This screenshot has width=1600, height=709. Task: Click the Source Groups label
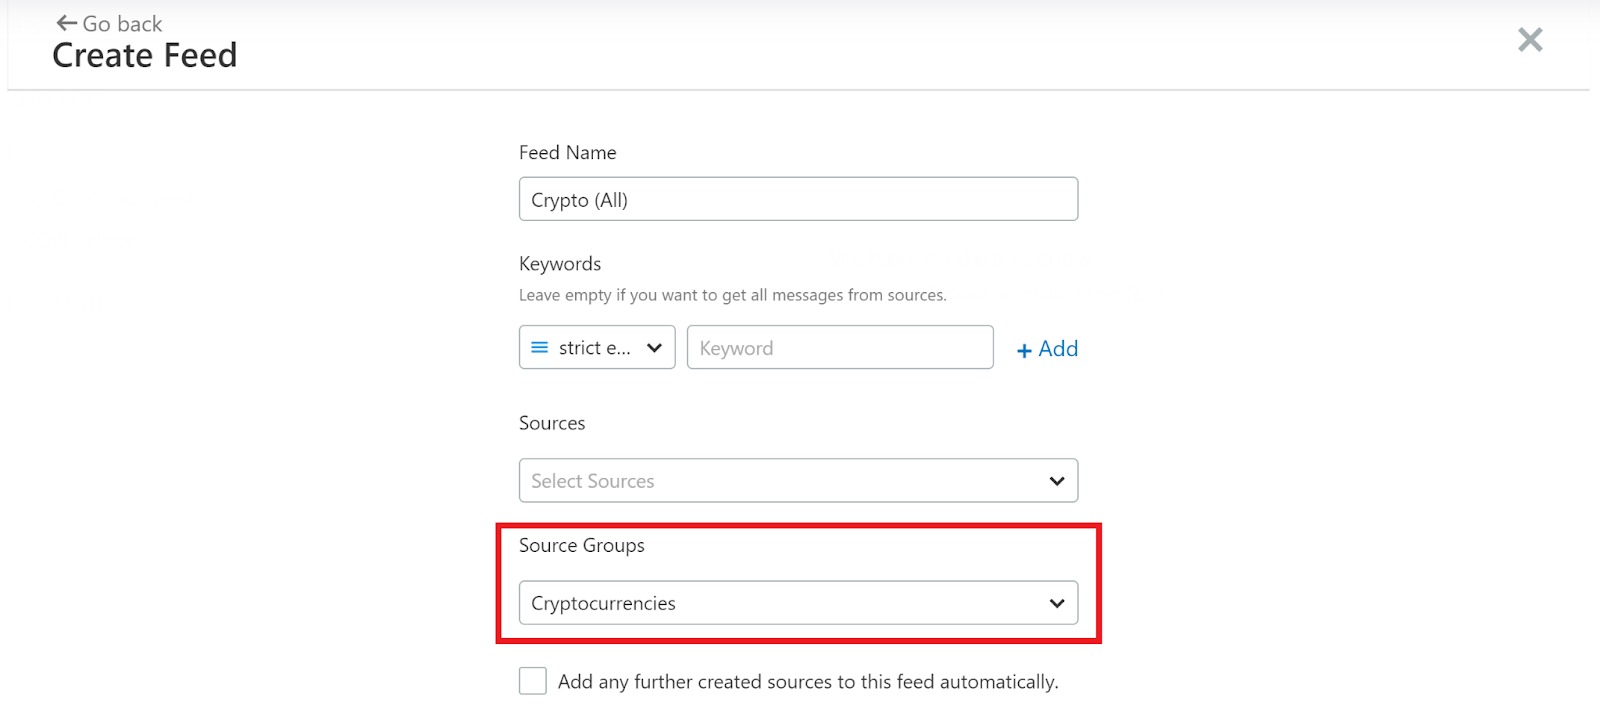click(x=581, y=545)
